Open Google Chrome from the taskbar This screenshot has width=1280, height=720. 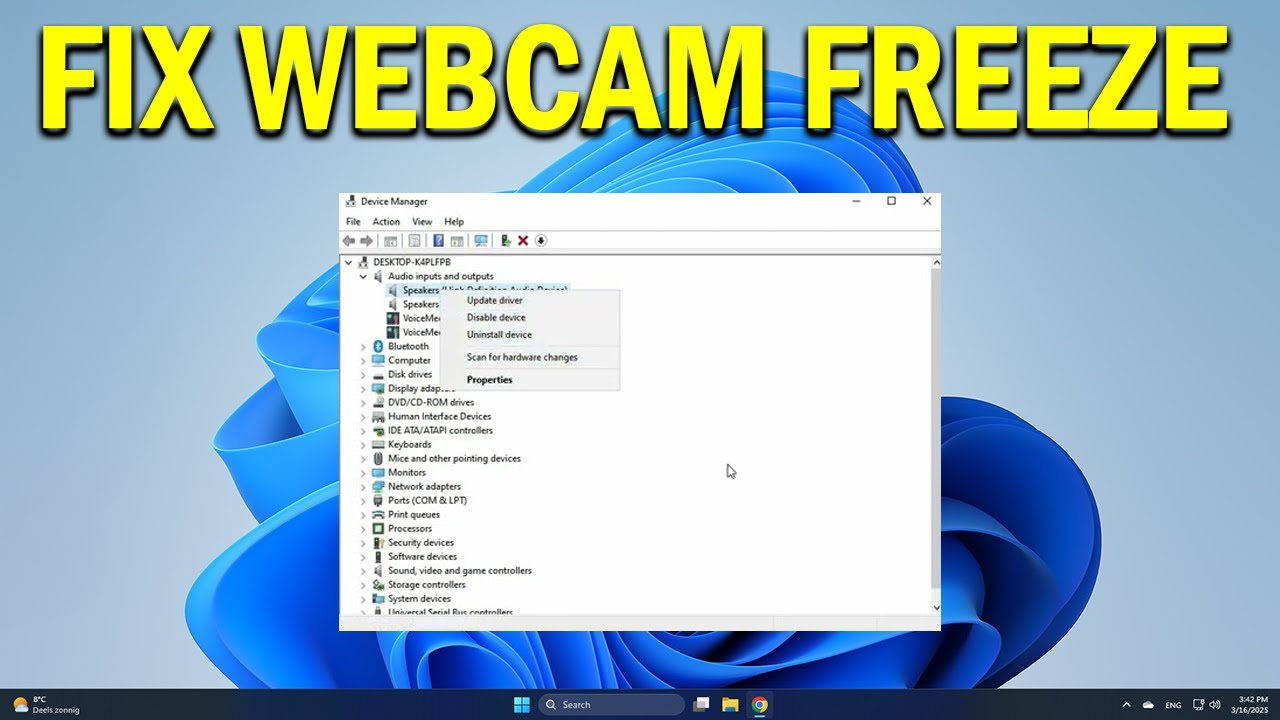pos(760,705)
